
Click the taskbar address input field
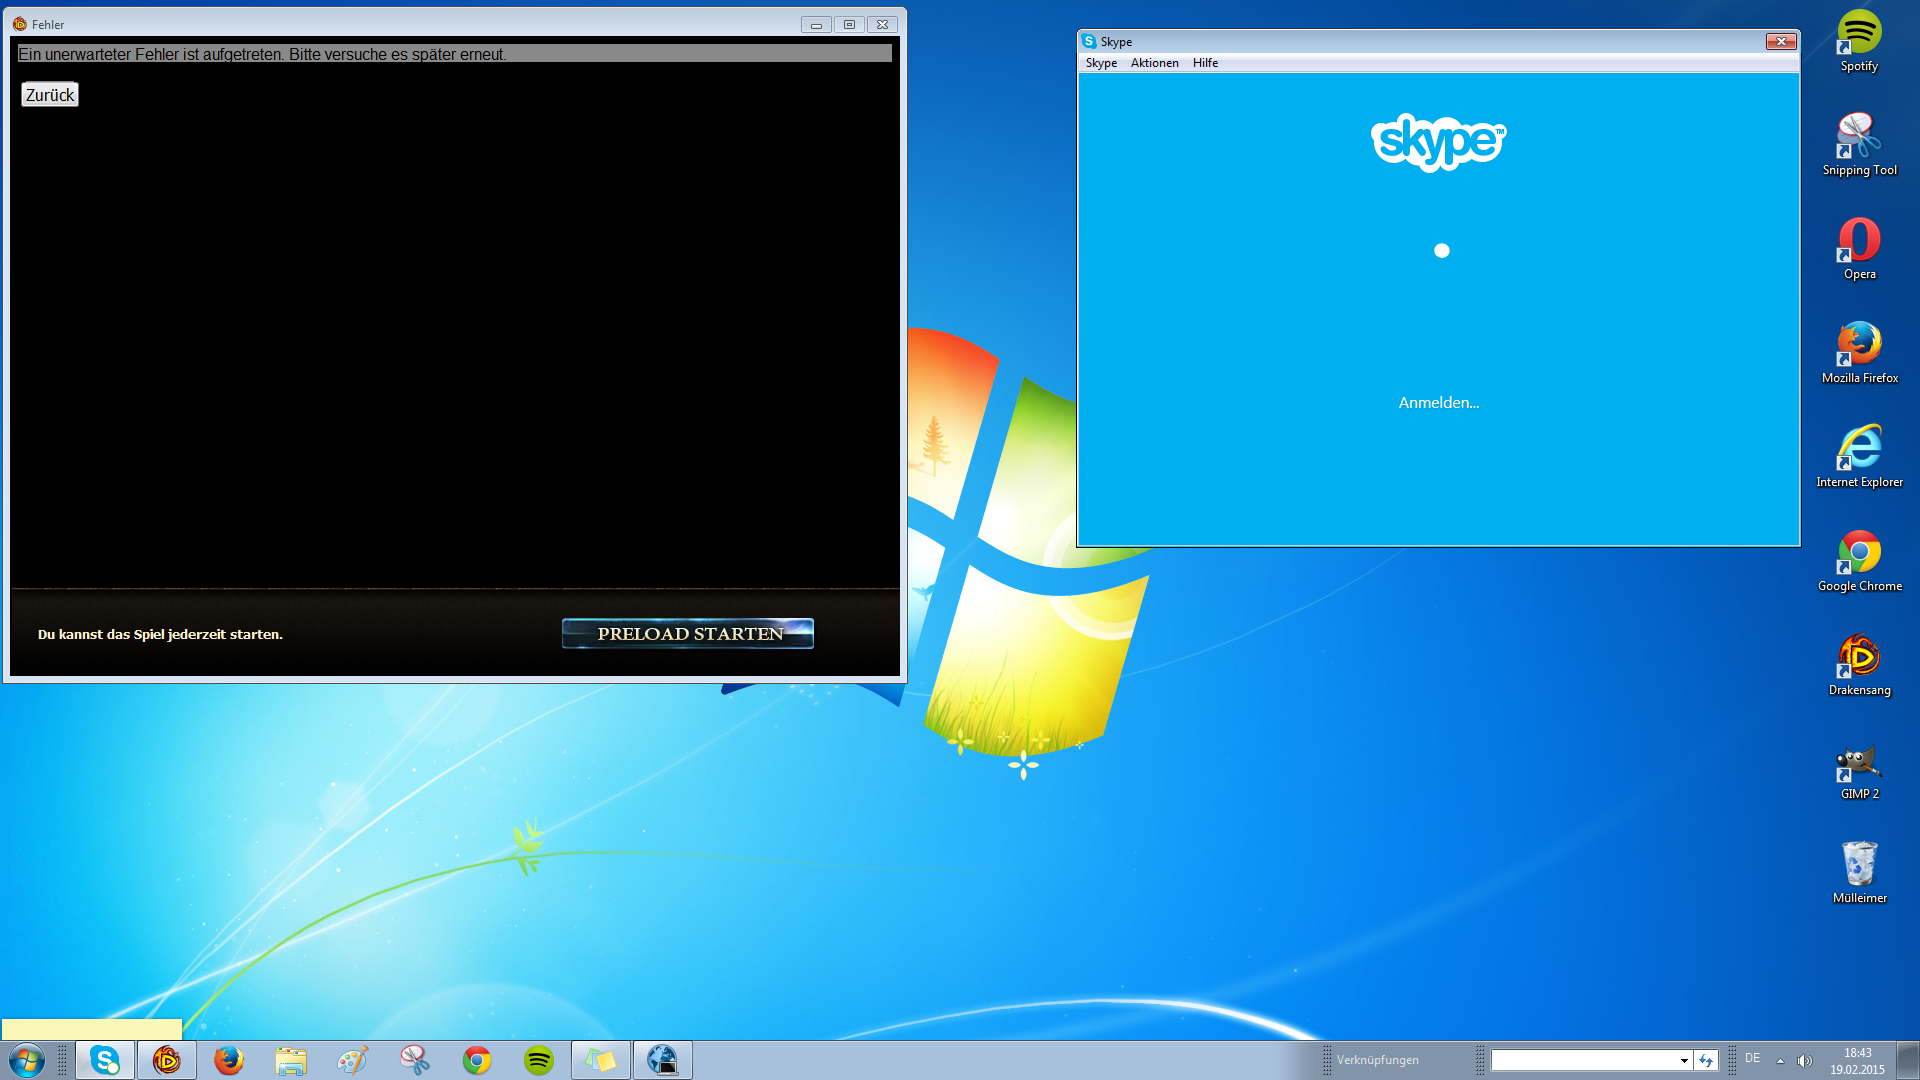pos(1584,1060)
